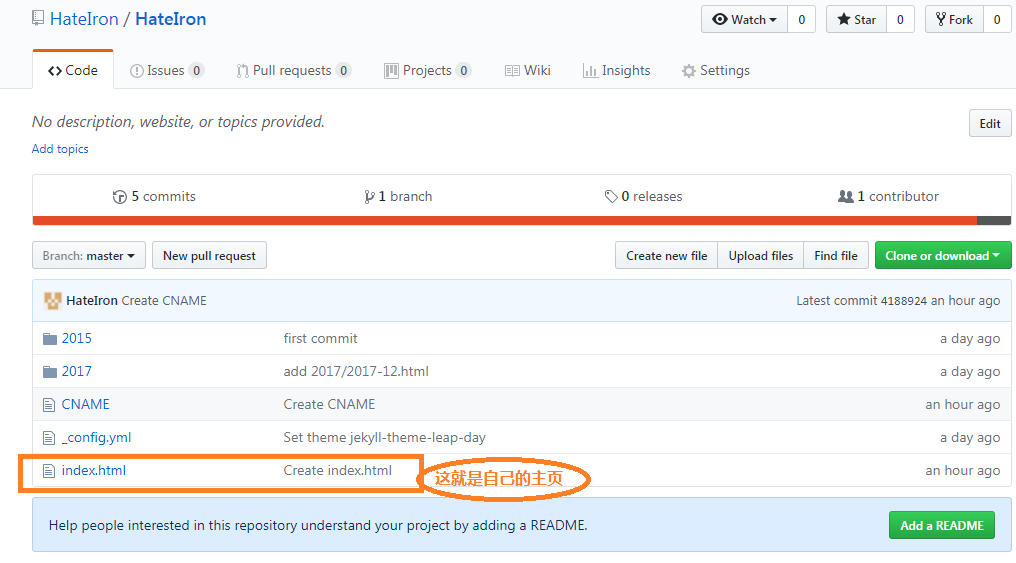View the 1 branch link
This screenshot has height=563, width=1016.
(398, 196)
